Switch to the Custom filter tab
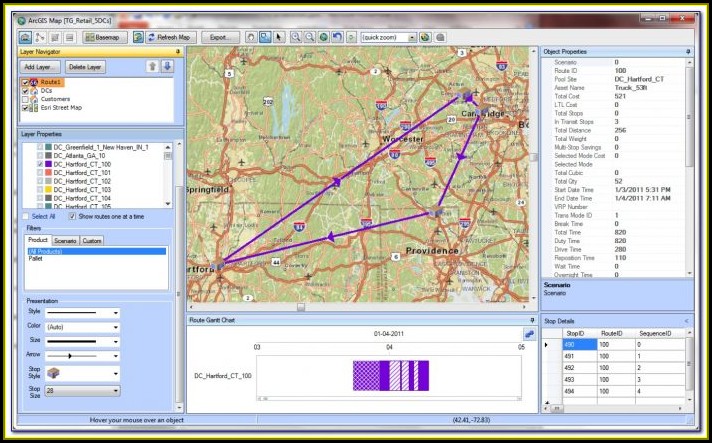Viewport: 712px width, 443px height. (x=92, y=241)
